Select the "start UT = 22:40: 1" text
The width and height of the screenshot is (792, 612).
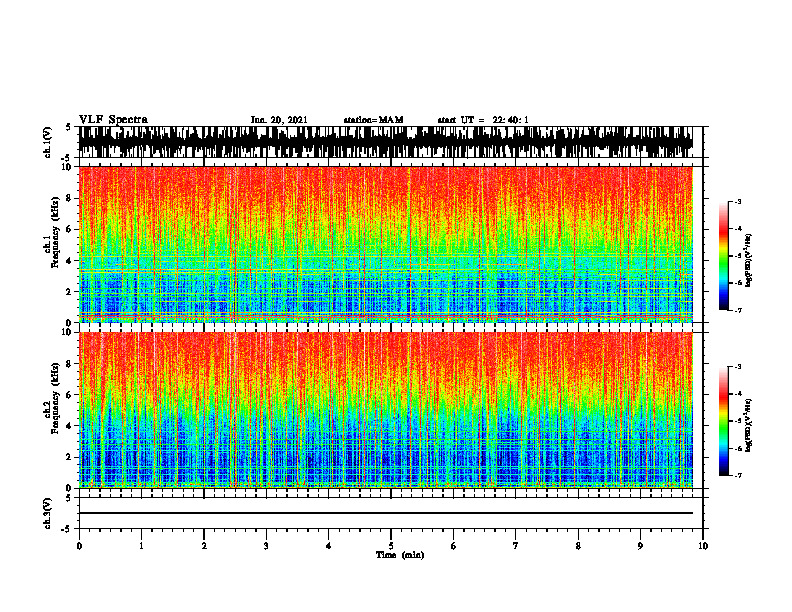pos(483,120)
